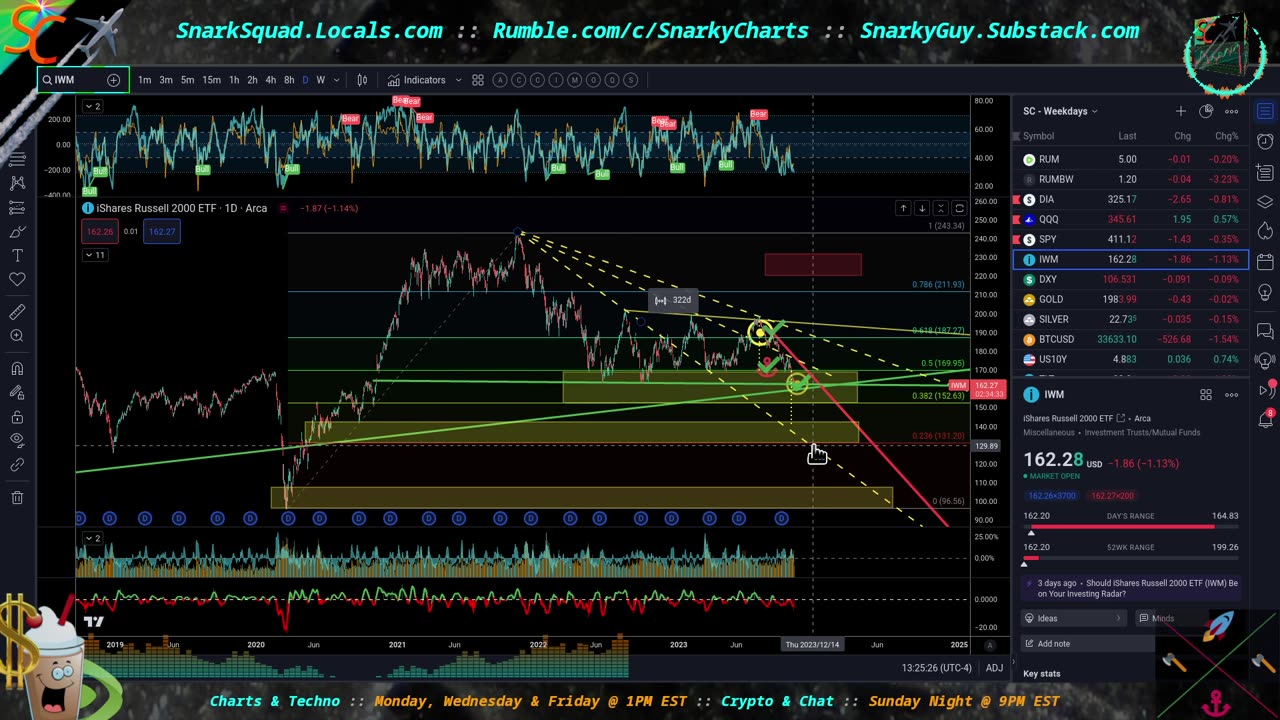Click the plus icon next to the IWM search
This screenshot has height=720, width=1280.
113,80
